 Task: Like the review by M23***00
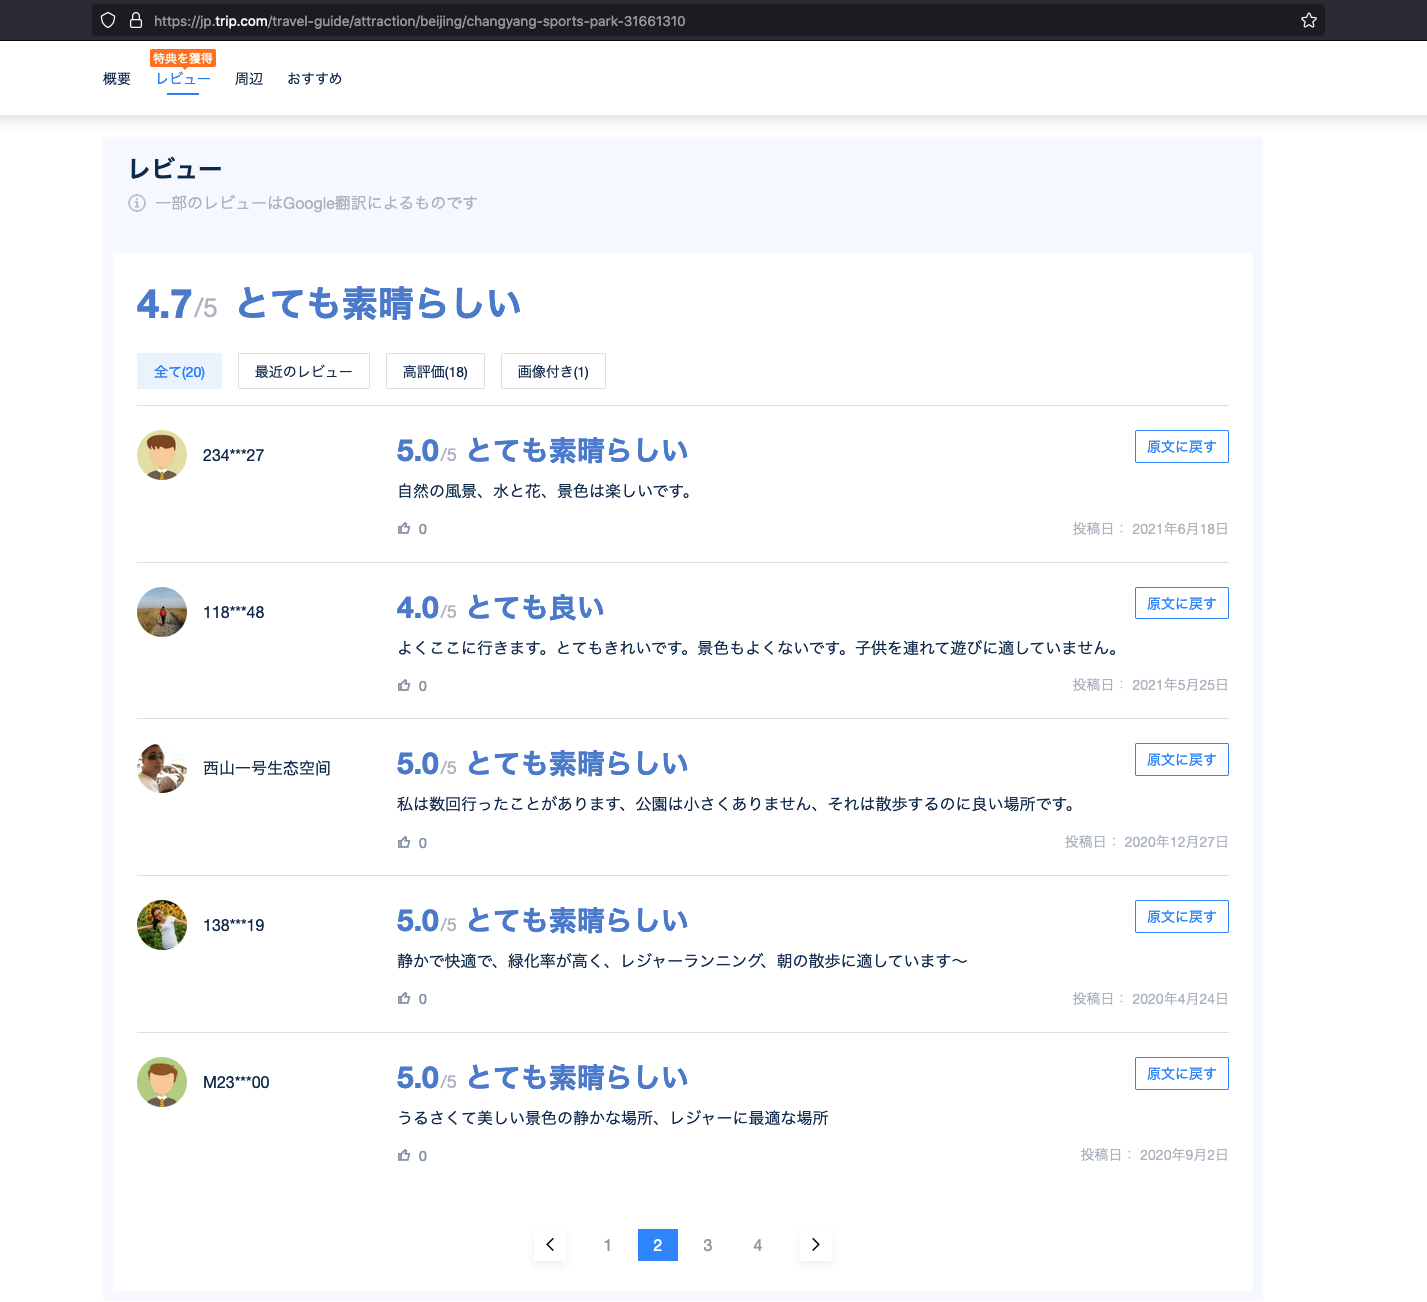point(404,1155)
